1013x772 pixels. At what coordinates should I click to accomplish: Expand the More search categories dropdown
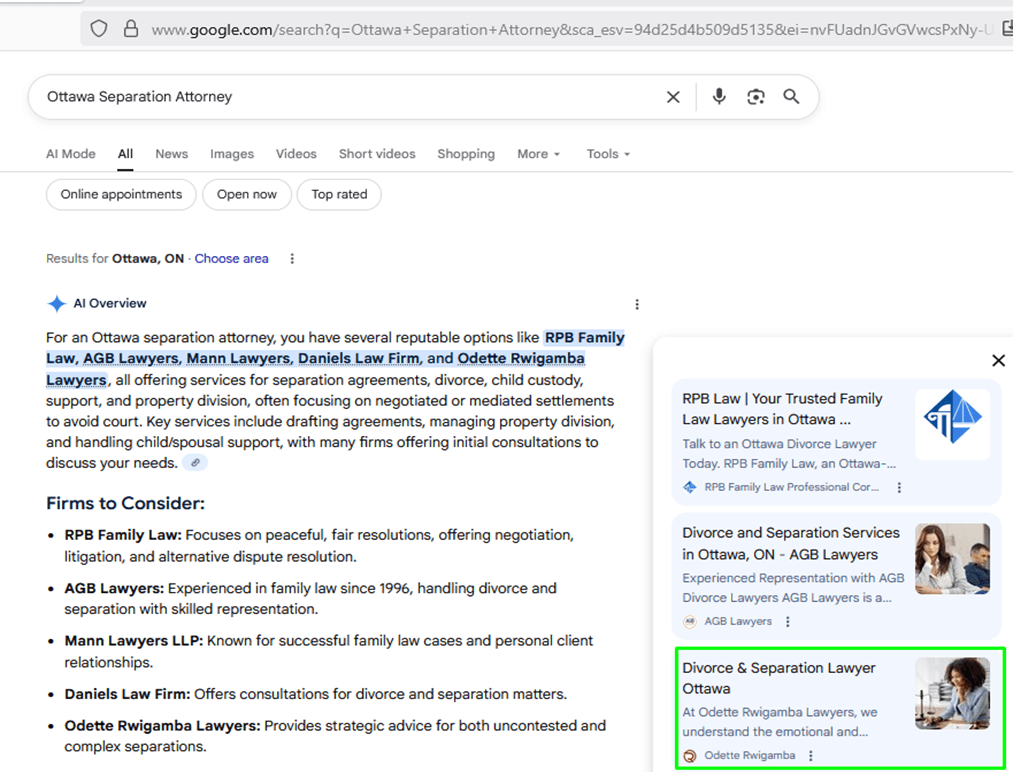pos(538,154)
